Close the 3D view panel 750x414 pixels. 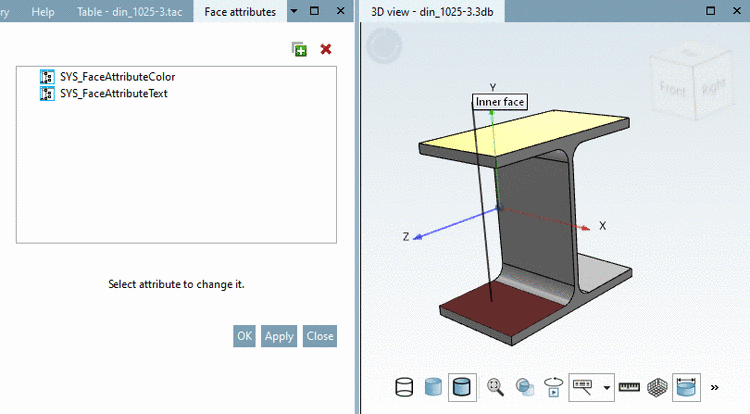pyautogui.click(x=737, y=11)
